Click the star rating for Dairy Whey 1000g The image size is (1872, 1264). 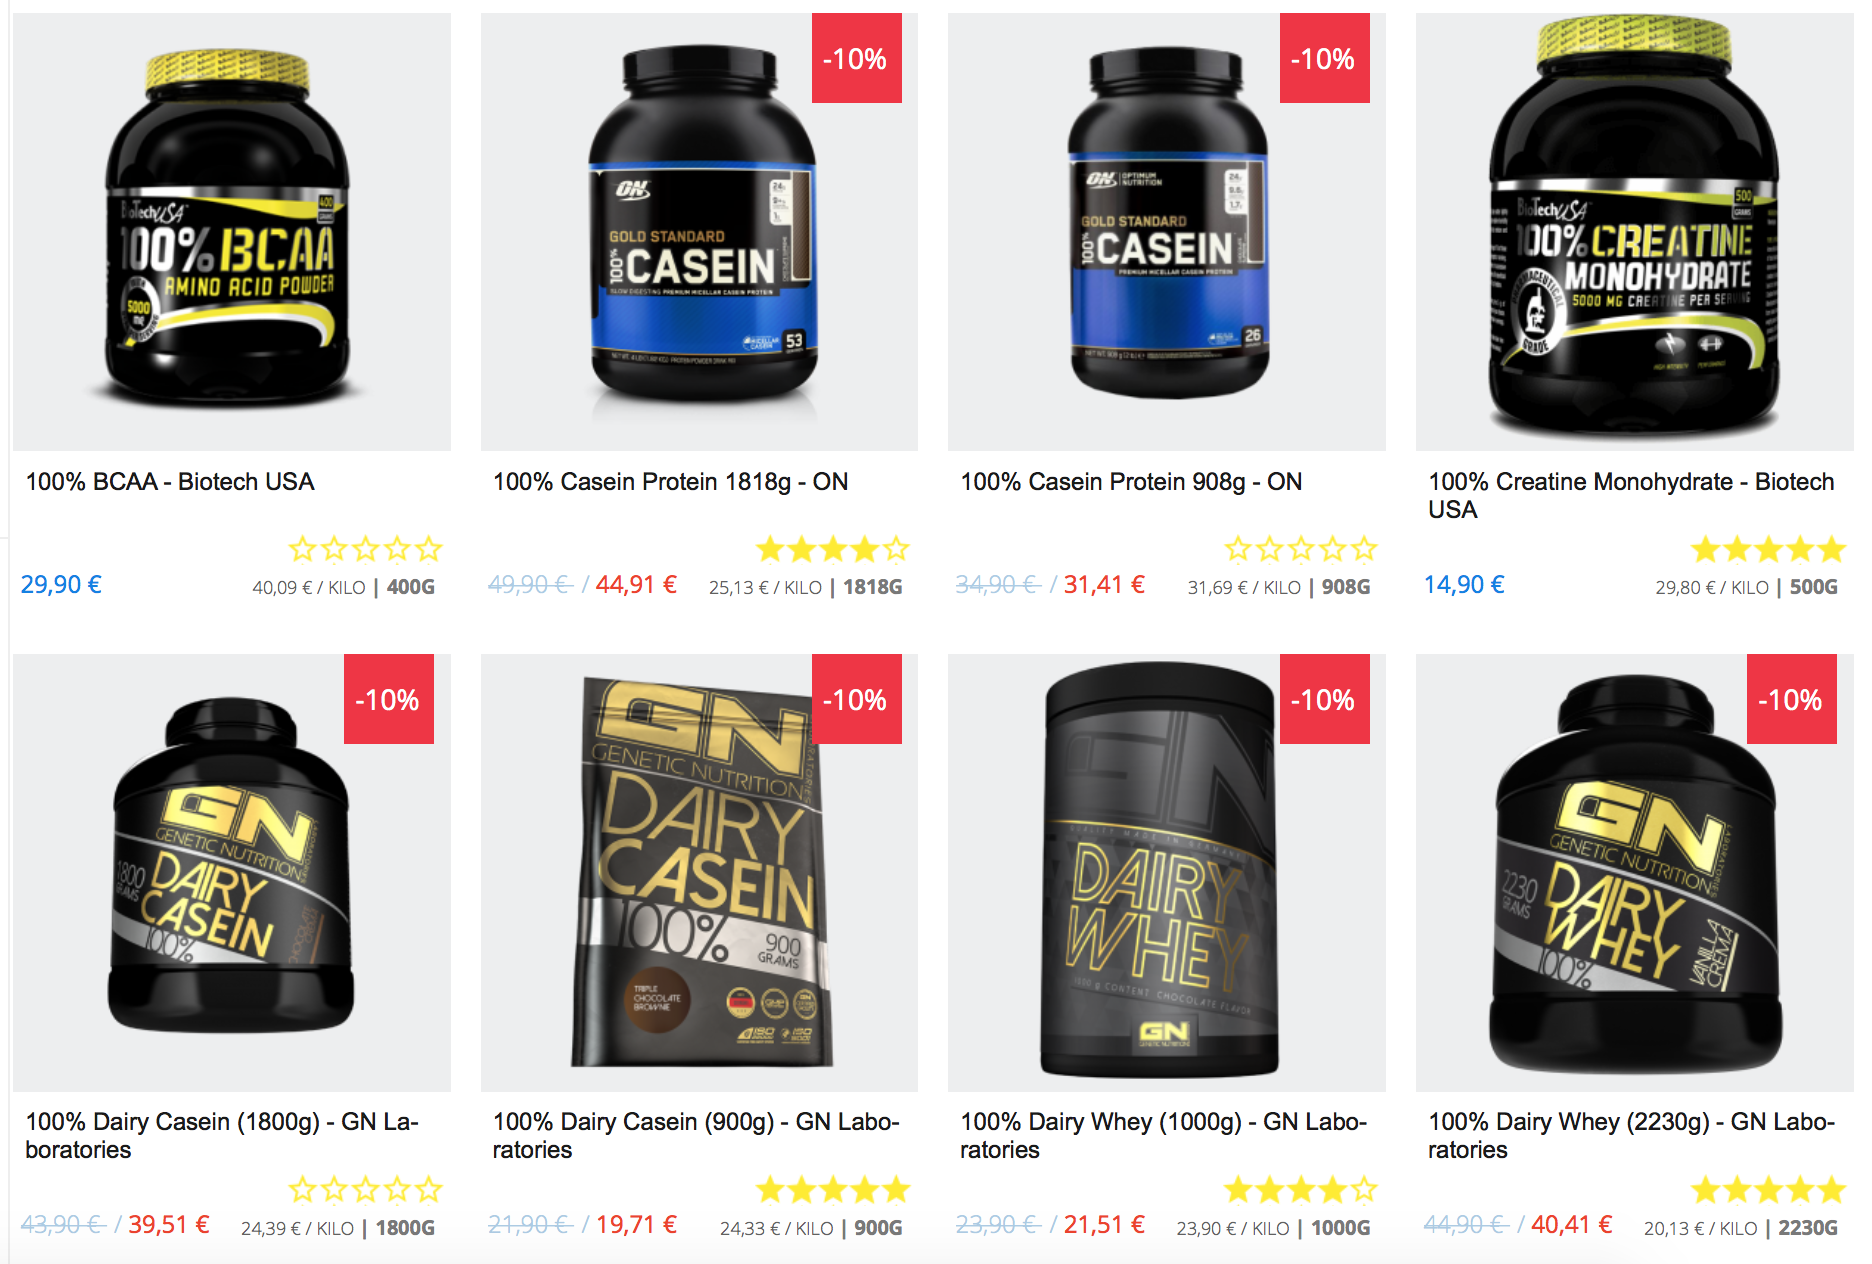click(1301, 1190)
